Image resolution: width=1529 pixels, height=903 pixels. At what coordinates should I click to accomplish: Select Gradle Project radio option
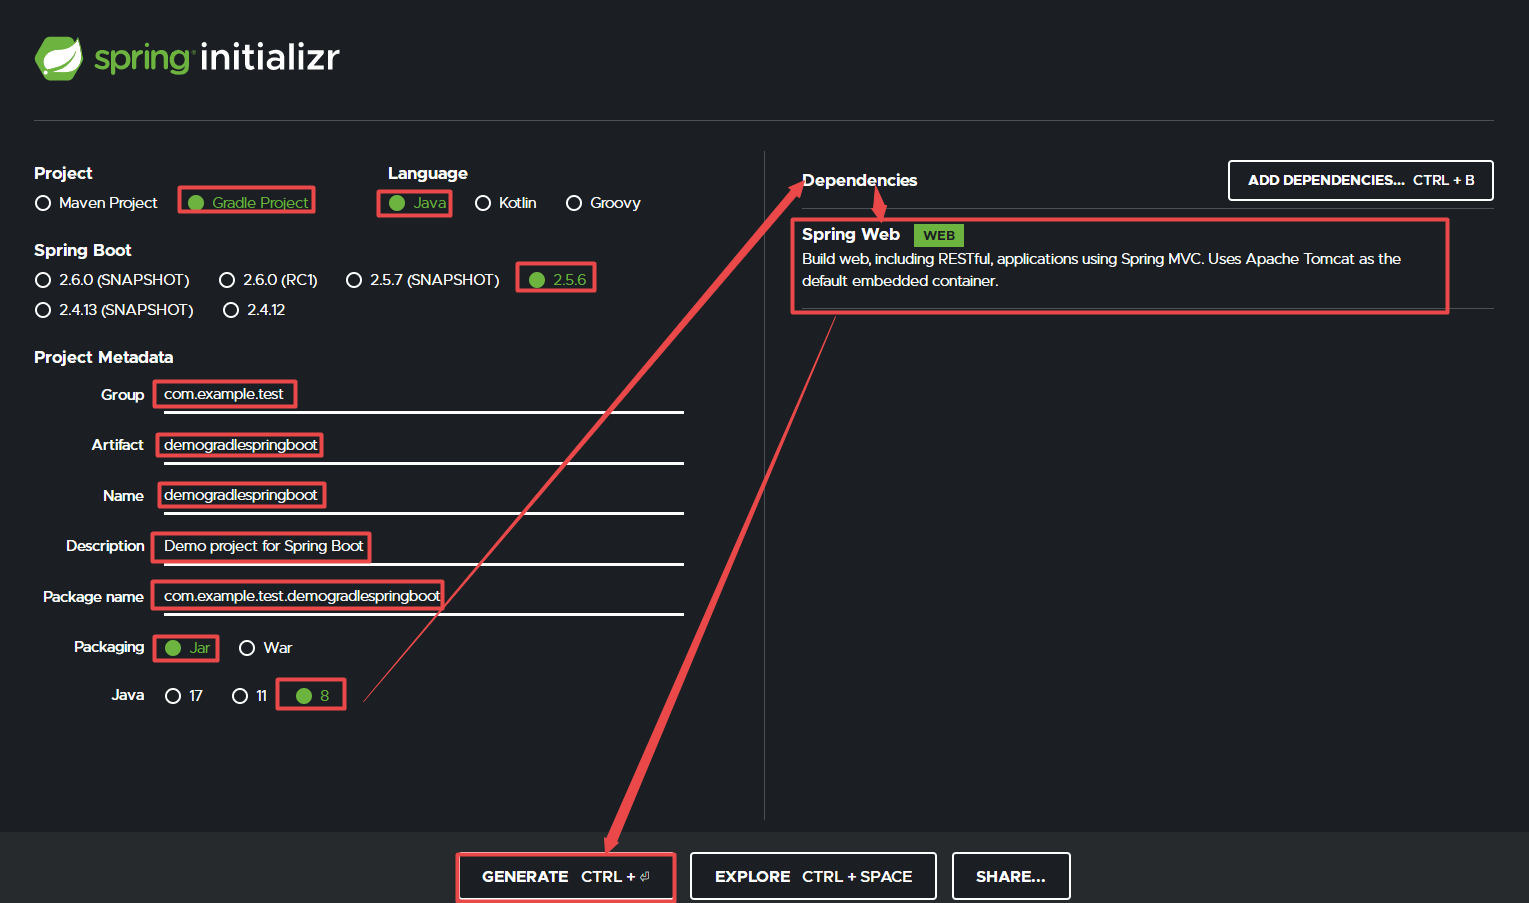[248, 203]
